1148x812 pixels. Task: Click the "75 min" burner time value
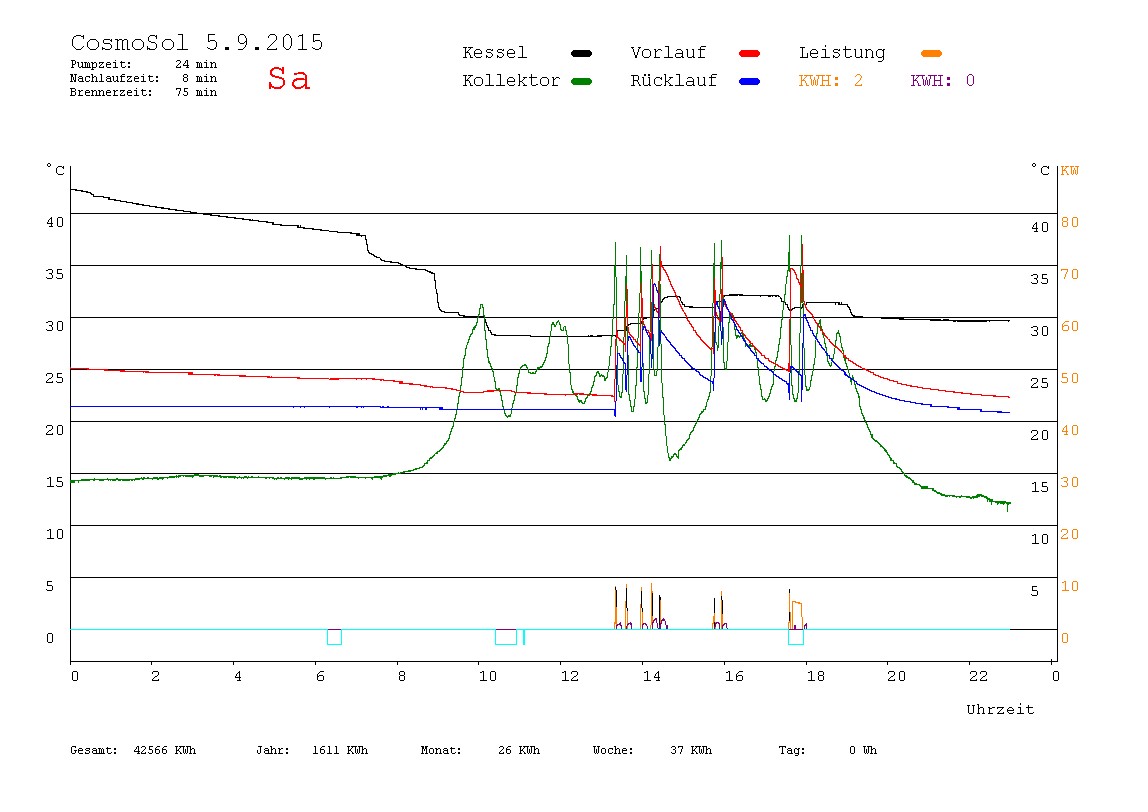(x=196, y=92)
